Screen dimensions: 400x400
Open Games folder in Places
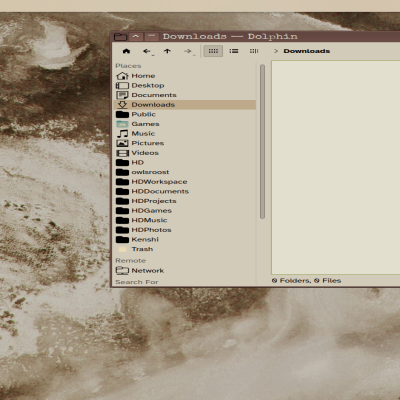(185, 124)
